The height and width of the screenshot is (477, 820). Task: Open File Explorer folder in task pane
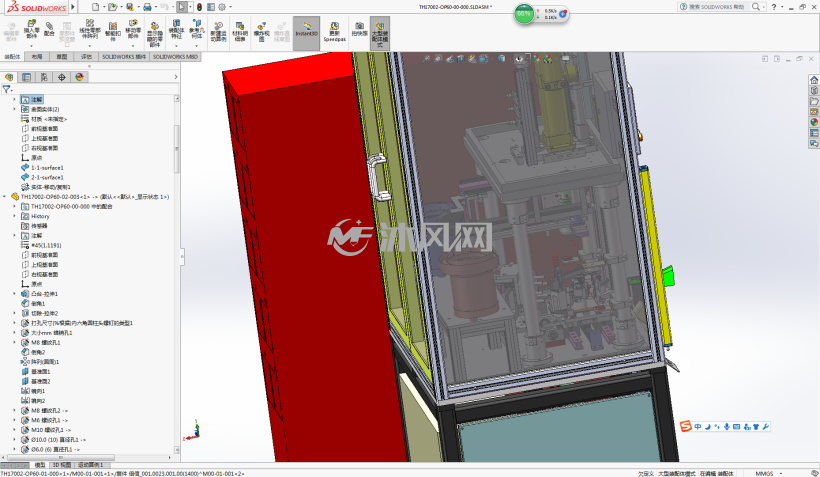pyautogui.click(x=814, y=101)
